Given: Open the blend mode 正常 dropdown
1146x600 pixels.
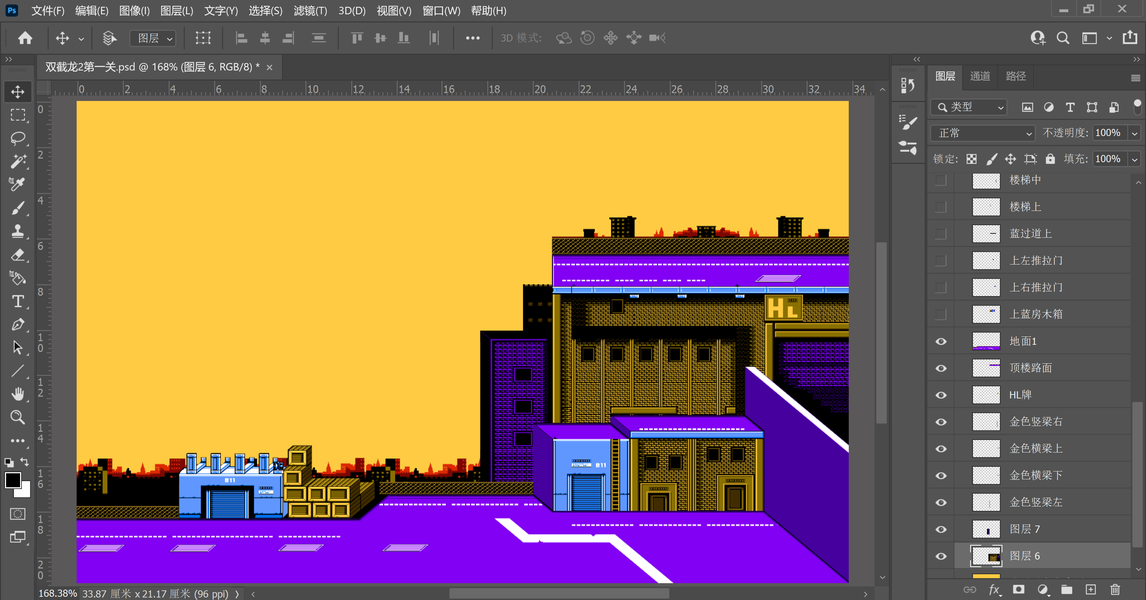Looking at the screenshot, I should pos(983,133).
